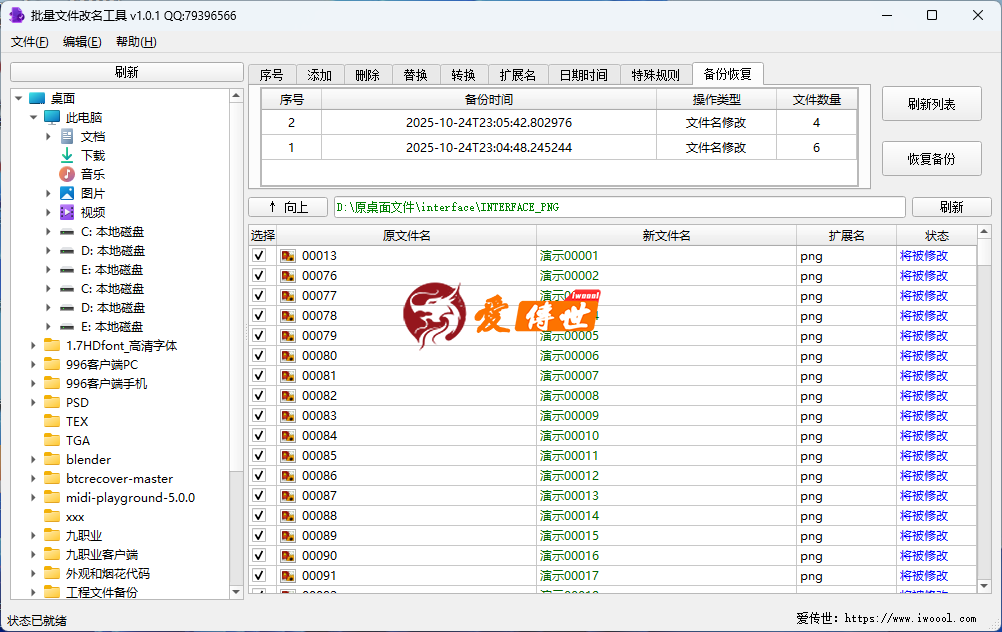Screen dimensions: 1002x632
Task: Expand the btcrecover-master folder node
Action: 33,478
